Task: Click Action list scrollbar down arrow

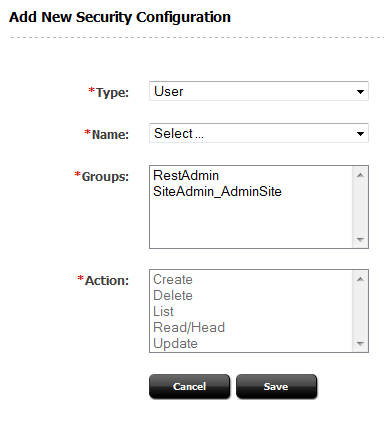Action: 360,343
